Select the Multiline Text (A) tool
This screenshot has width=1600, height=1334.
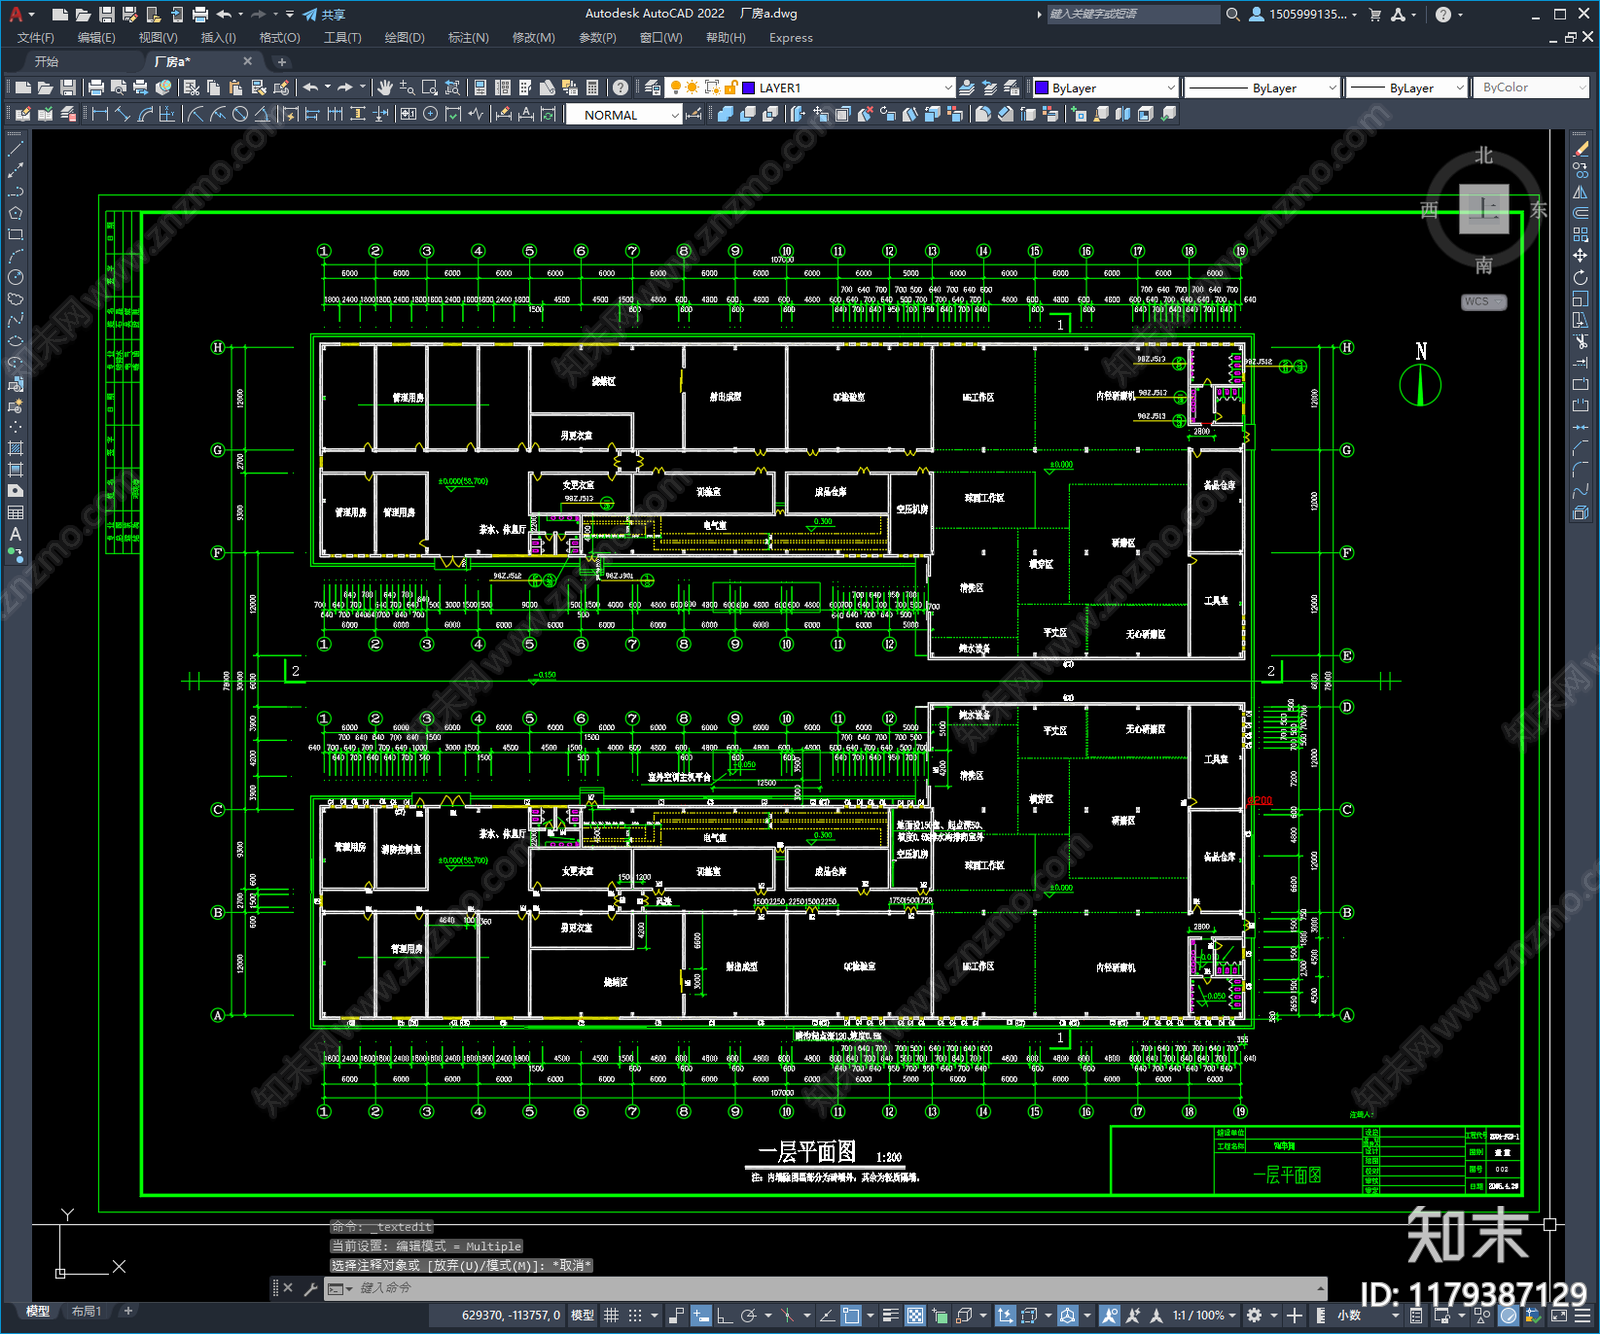[x=15, y=534]
